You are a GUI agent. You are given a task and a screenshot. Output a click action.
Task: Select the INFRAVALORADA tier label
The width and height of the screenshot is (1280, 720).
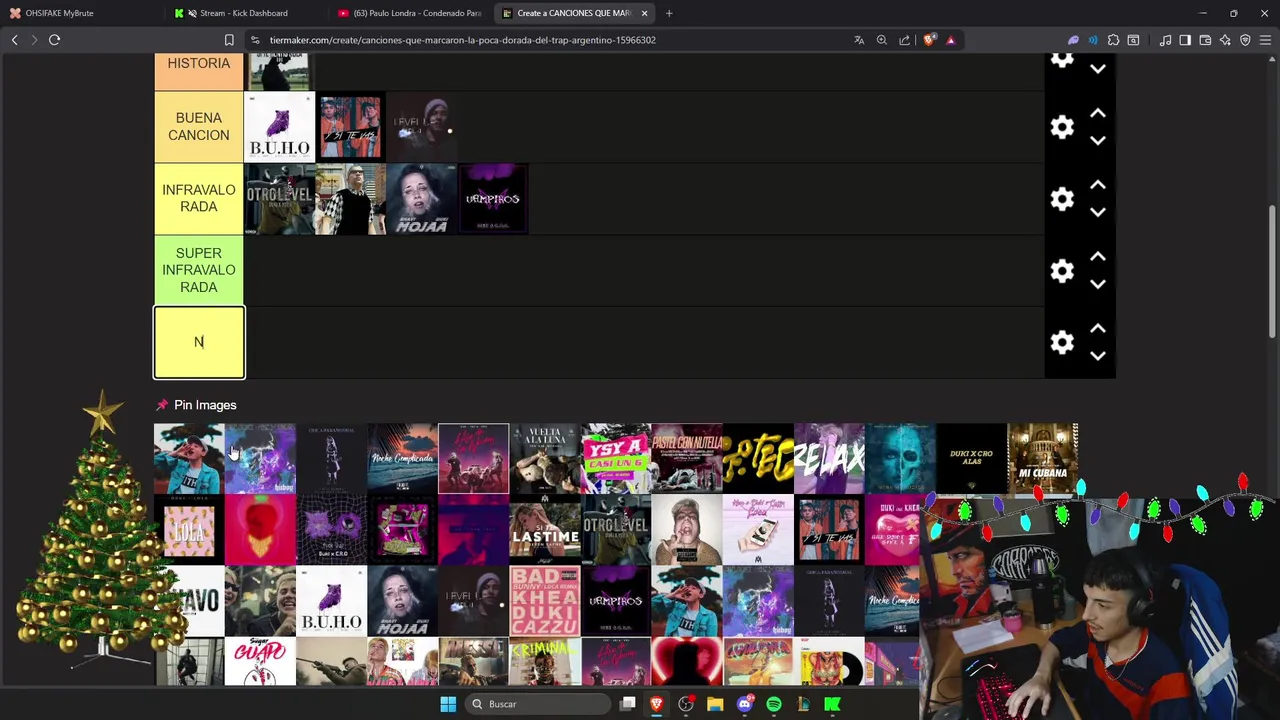tap(199, 199)
